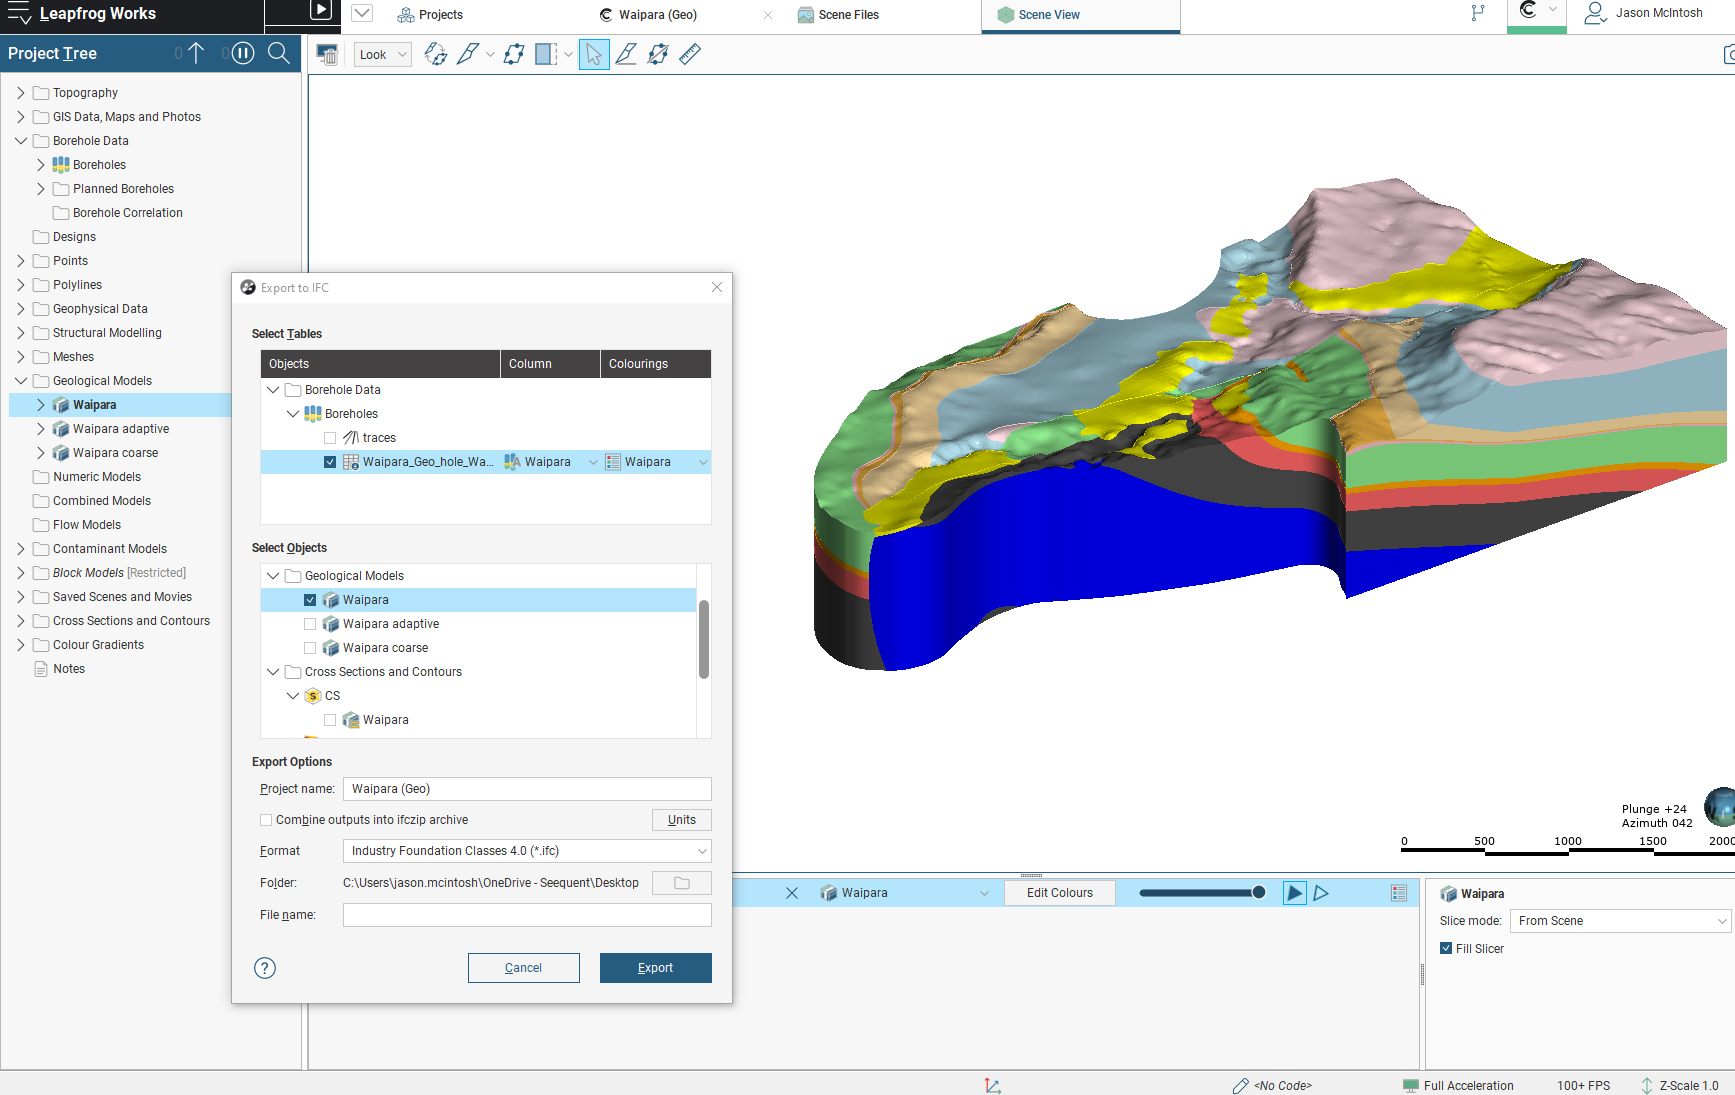Switch to the Scene Files tab
The image size is (1735, 1095).
pos(838,15)
